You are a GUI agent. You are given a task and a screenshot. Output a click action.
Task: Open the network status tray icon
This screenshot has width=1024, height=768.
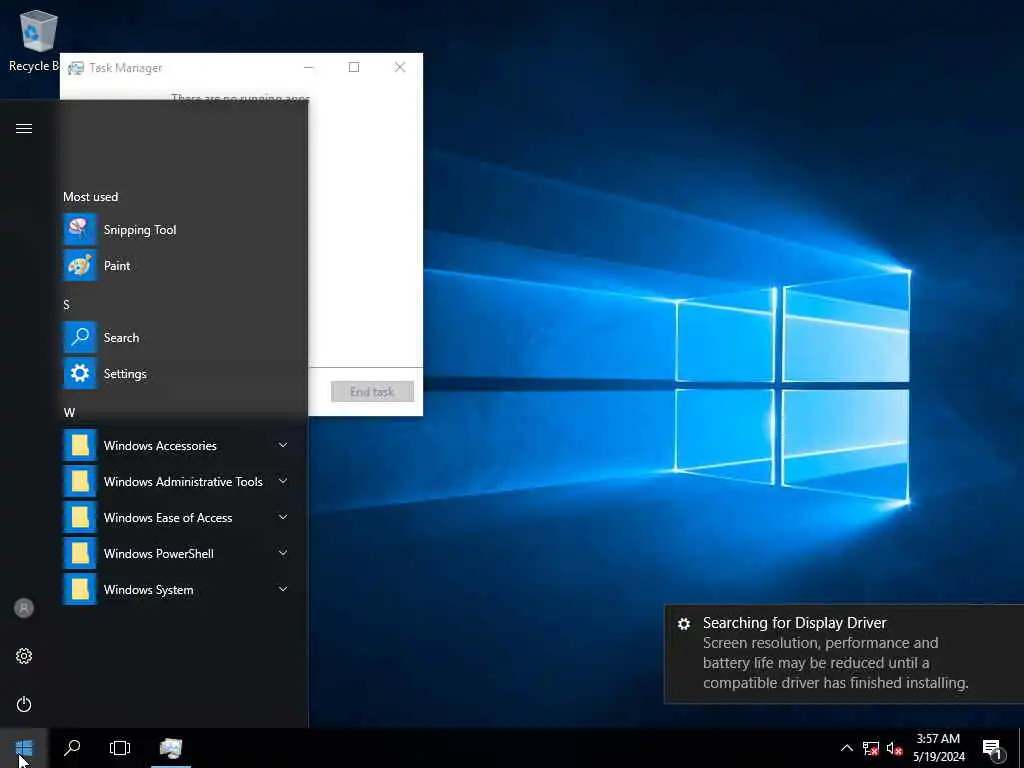(x=871, y=748)
